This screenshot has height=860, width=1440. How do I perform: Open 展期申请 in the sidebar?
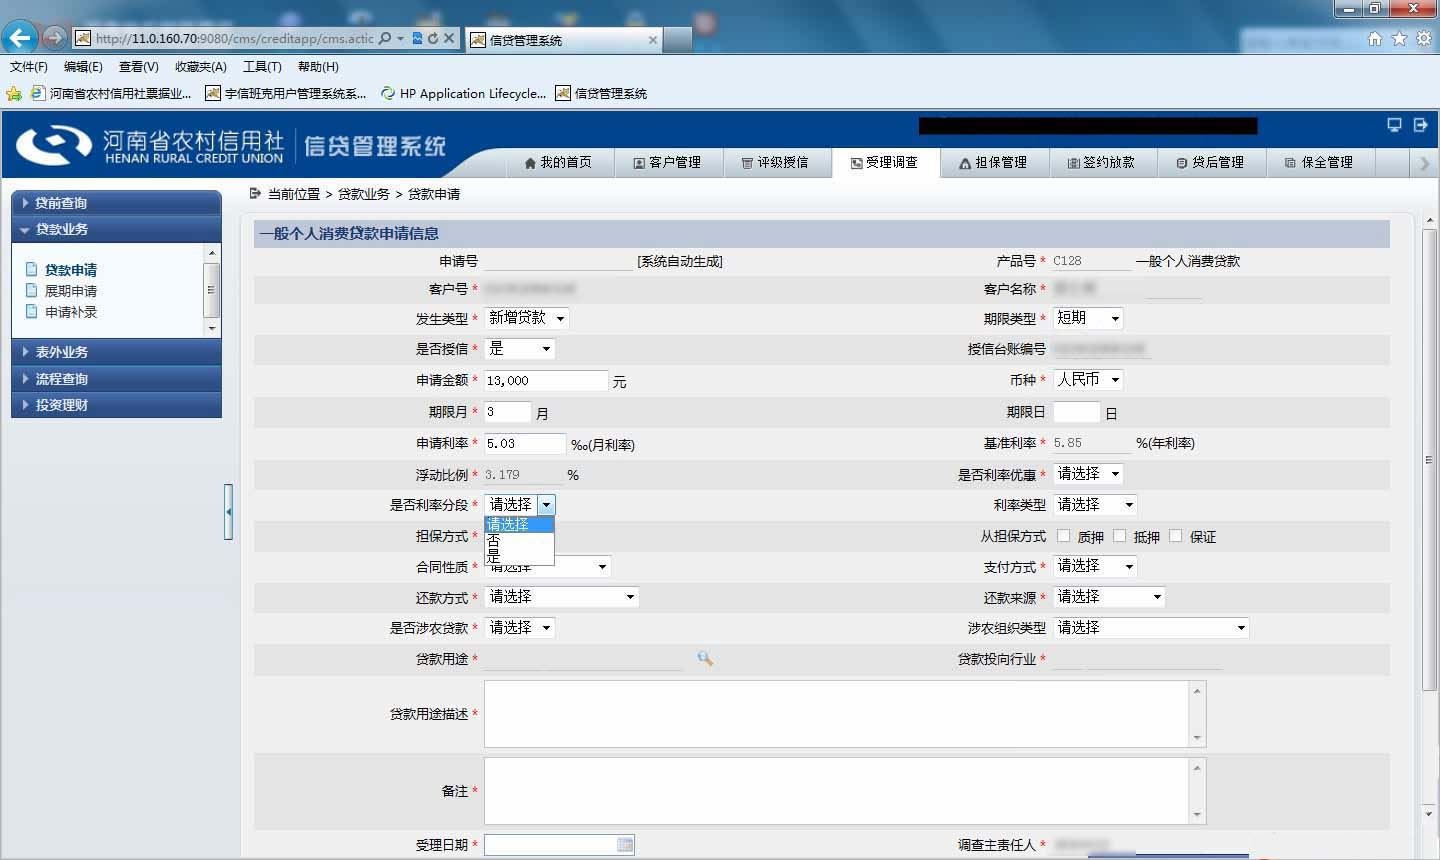pyautogui.click(x=71, y=291)
